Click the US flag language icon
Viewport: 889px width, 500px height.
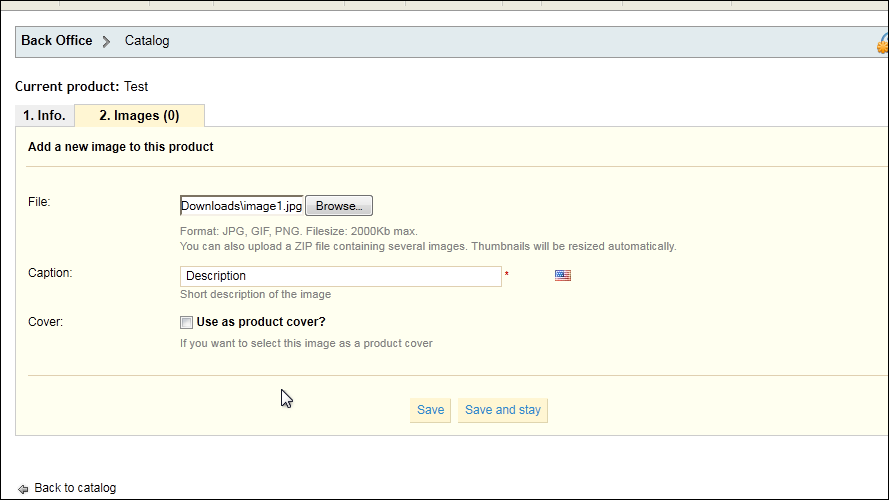point(562,276)
